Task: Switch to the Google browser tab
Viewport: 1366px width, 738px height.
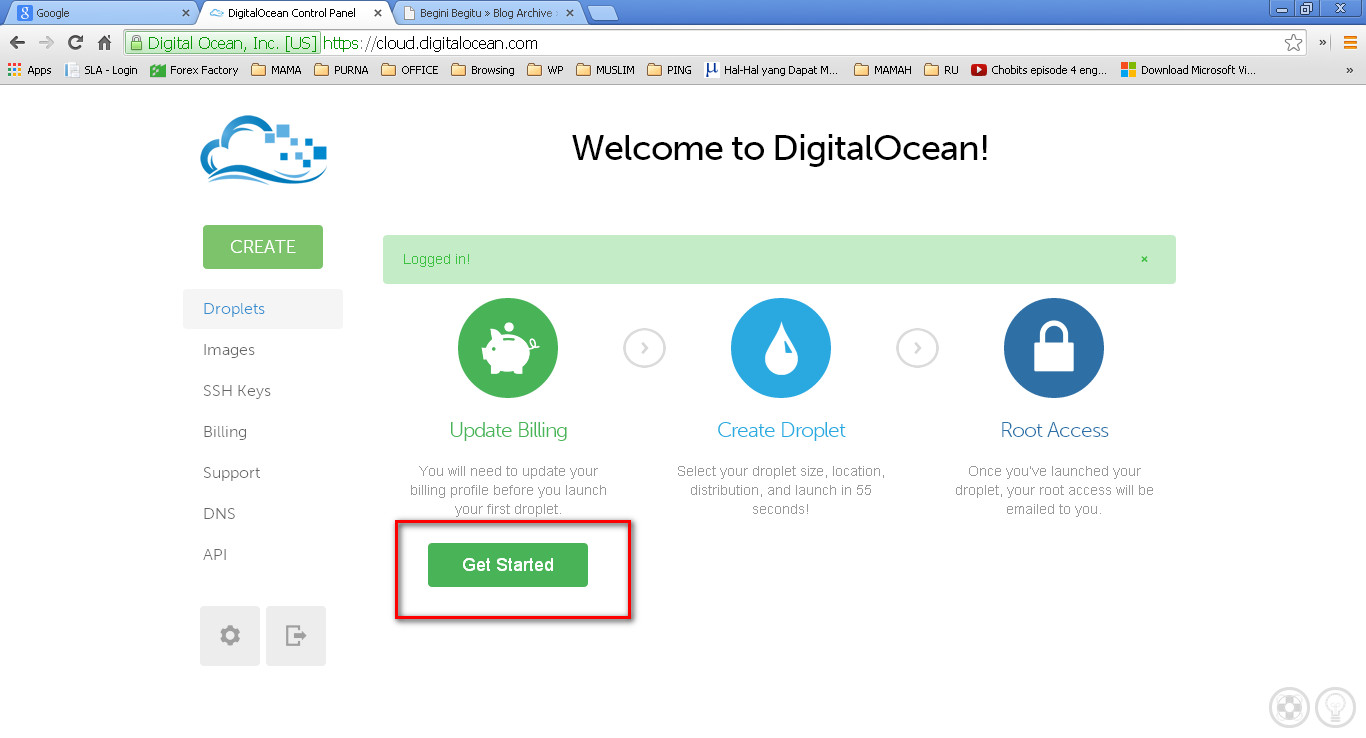Action: pyautogui.click(x=99, y=13)
